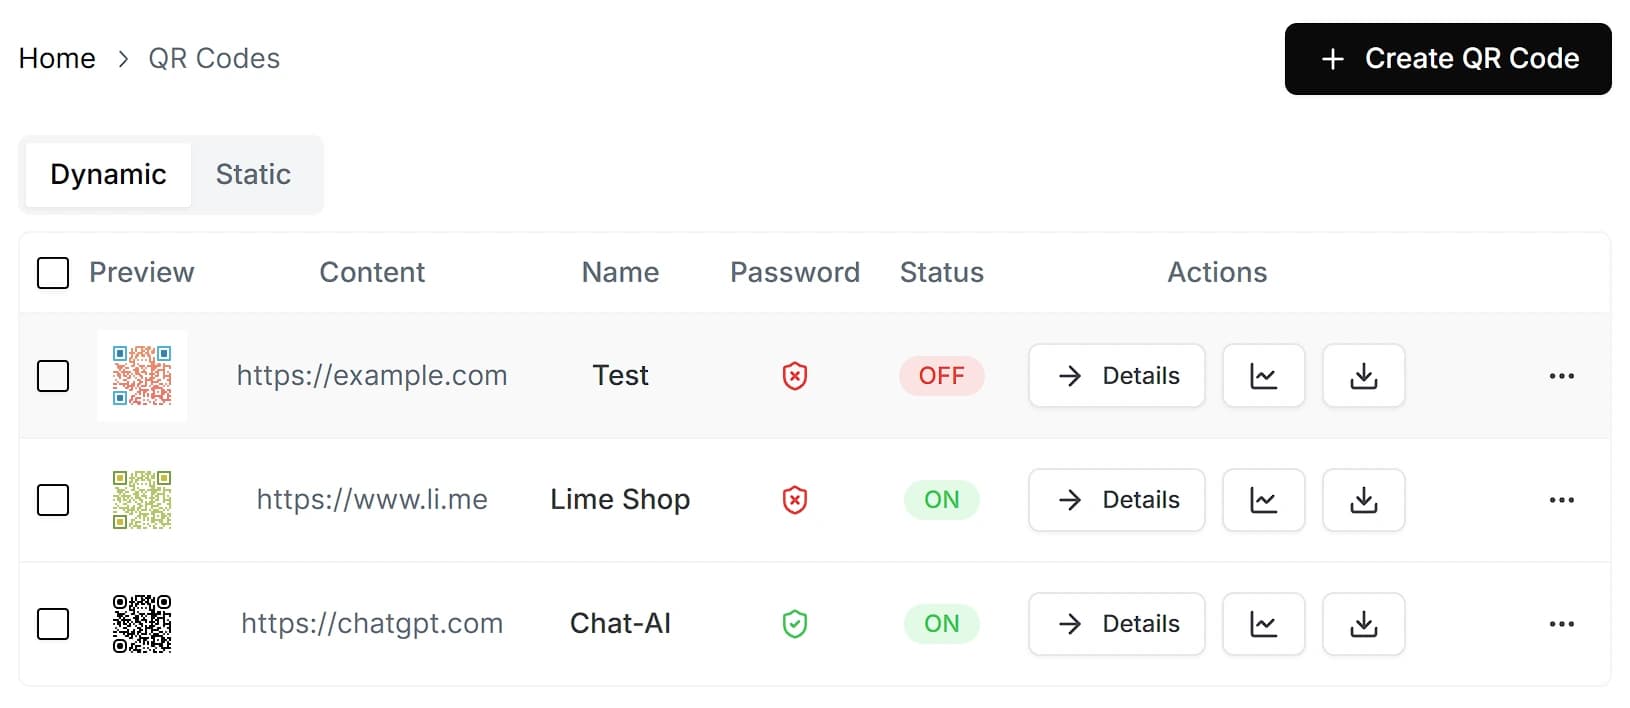Go to Home via the breadcrumb
The height and width of the screenshot is (708, 1630).
tap(56, 58)
